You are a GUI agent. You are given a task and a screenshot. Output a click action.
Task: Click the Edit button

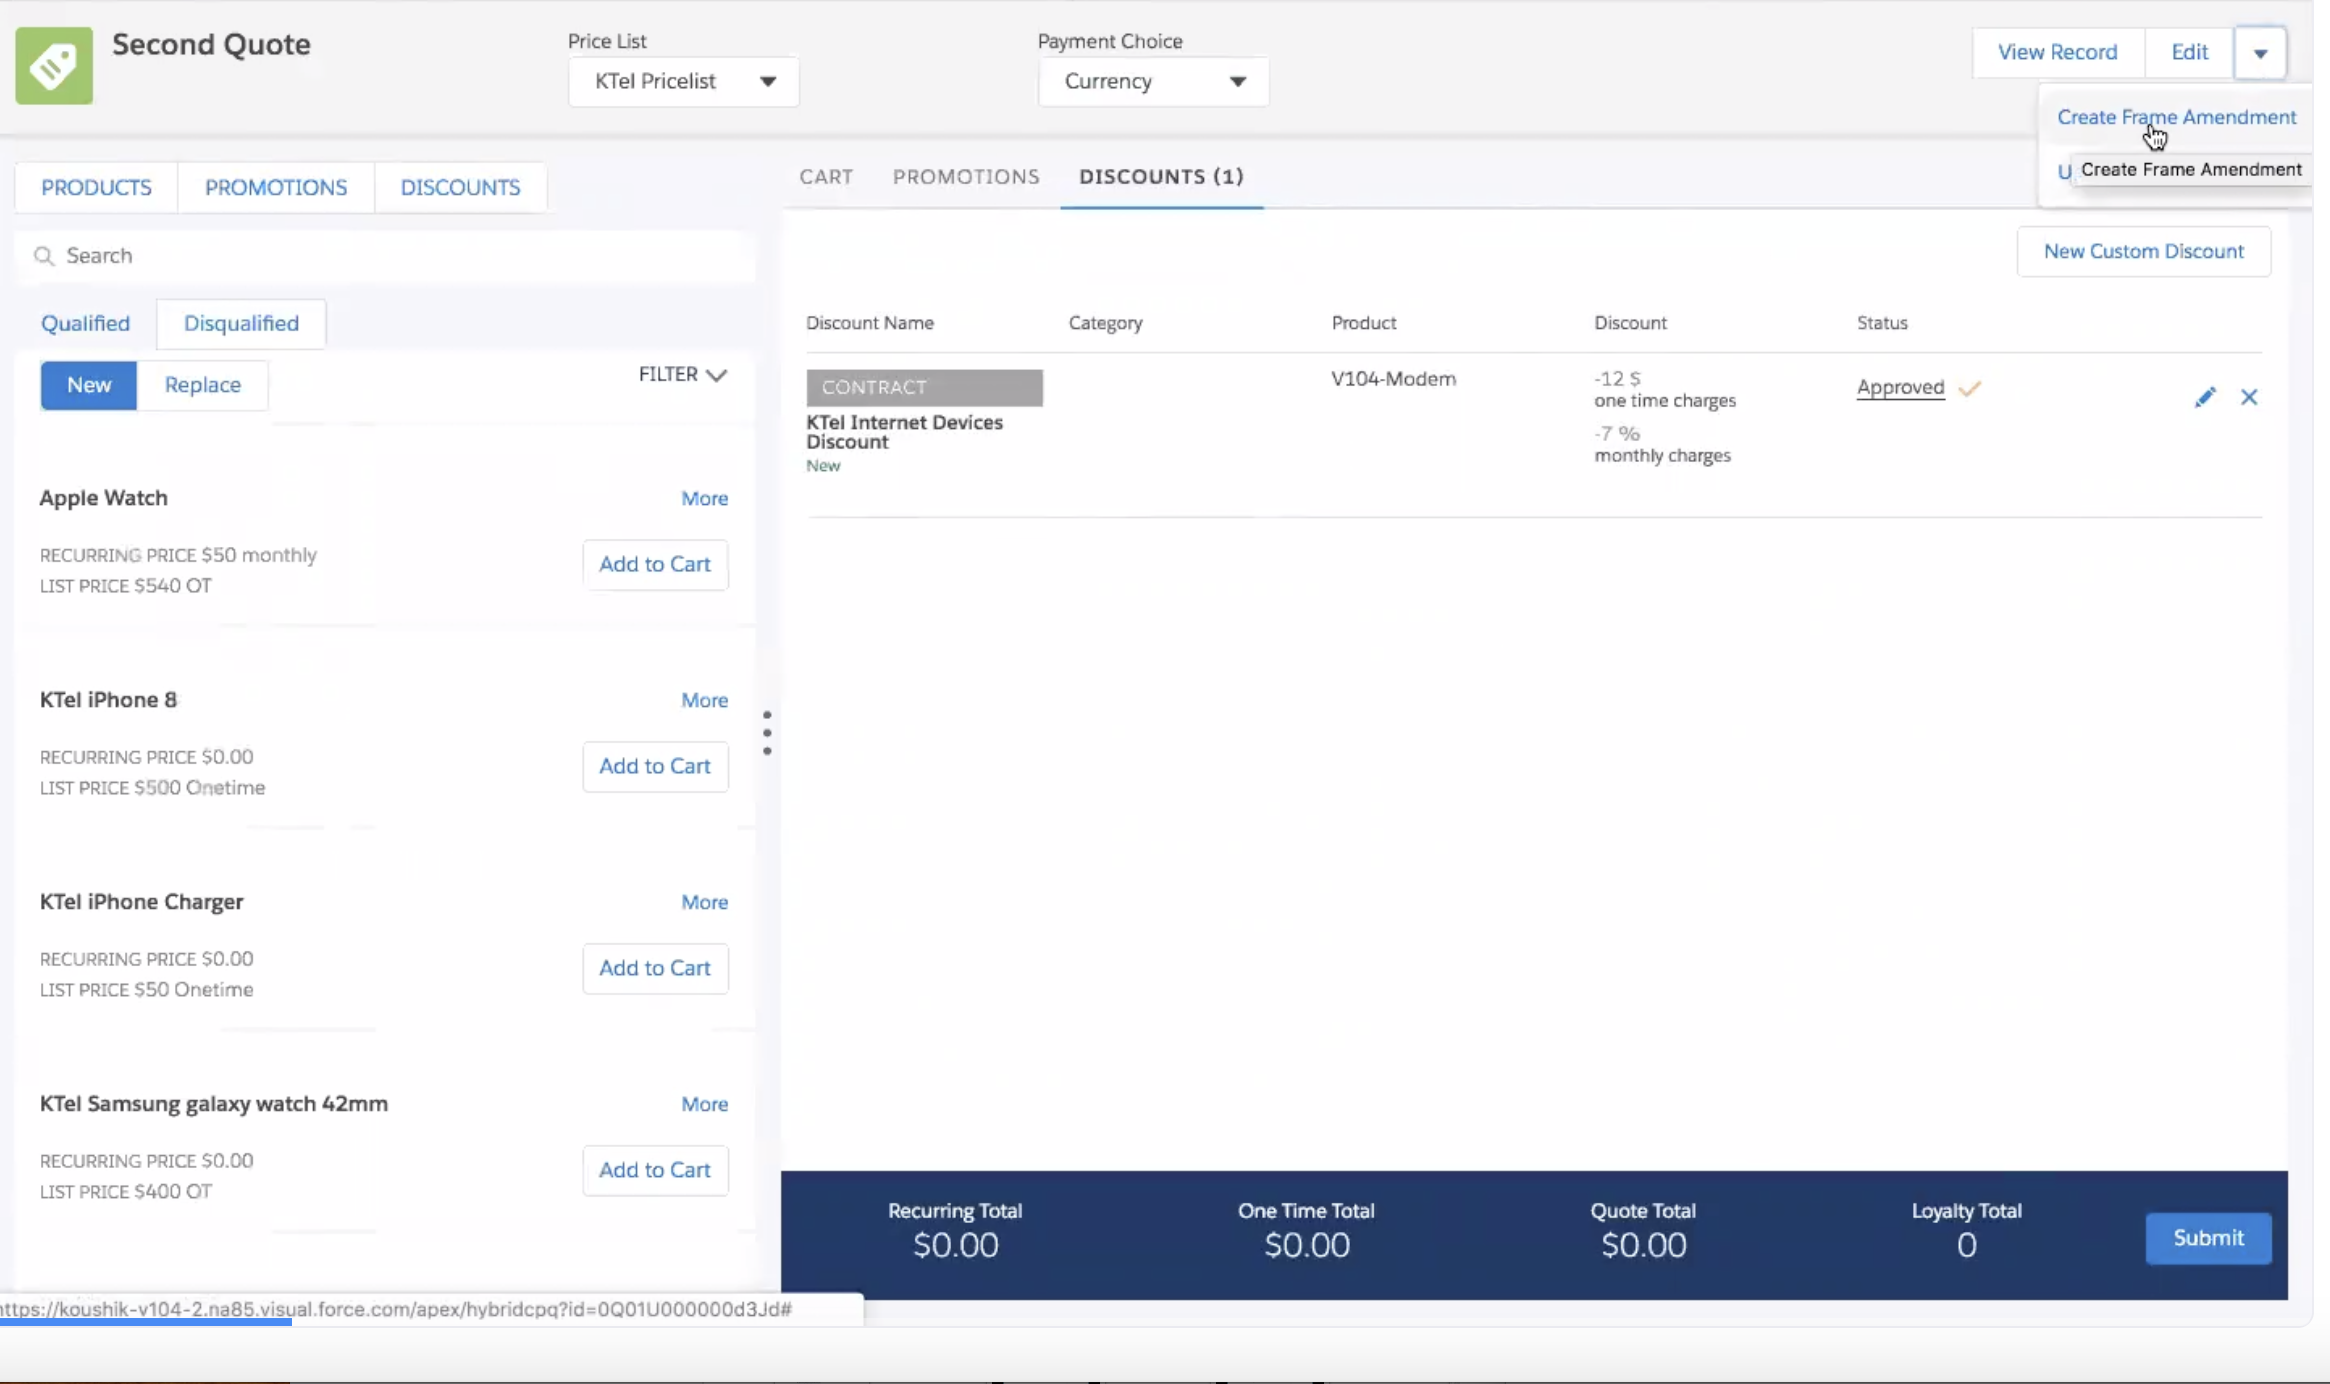pos(2189,52)
